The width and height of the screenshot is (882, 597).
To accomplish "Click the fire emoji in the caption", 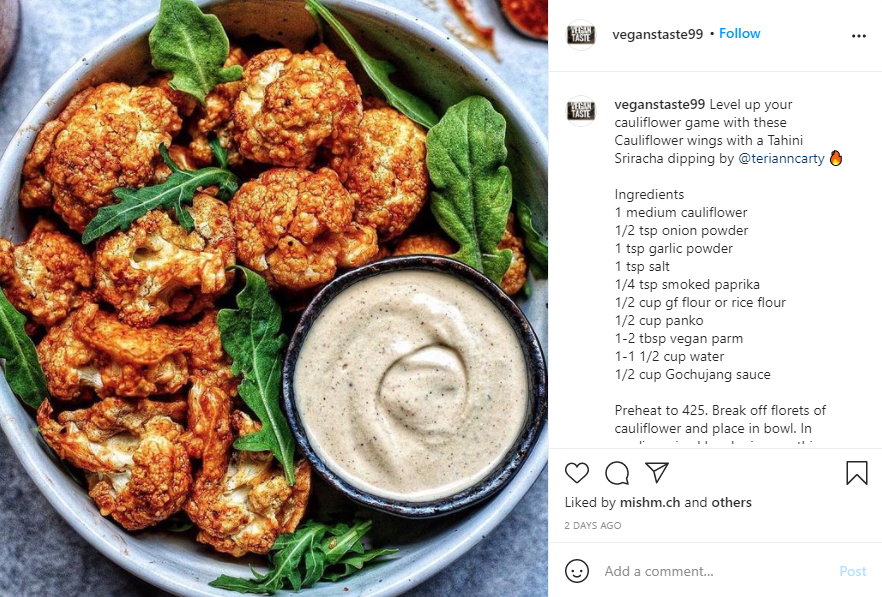I will point(836,158).
